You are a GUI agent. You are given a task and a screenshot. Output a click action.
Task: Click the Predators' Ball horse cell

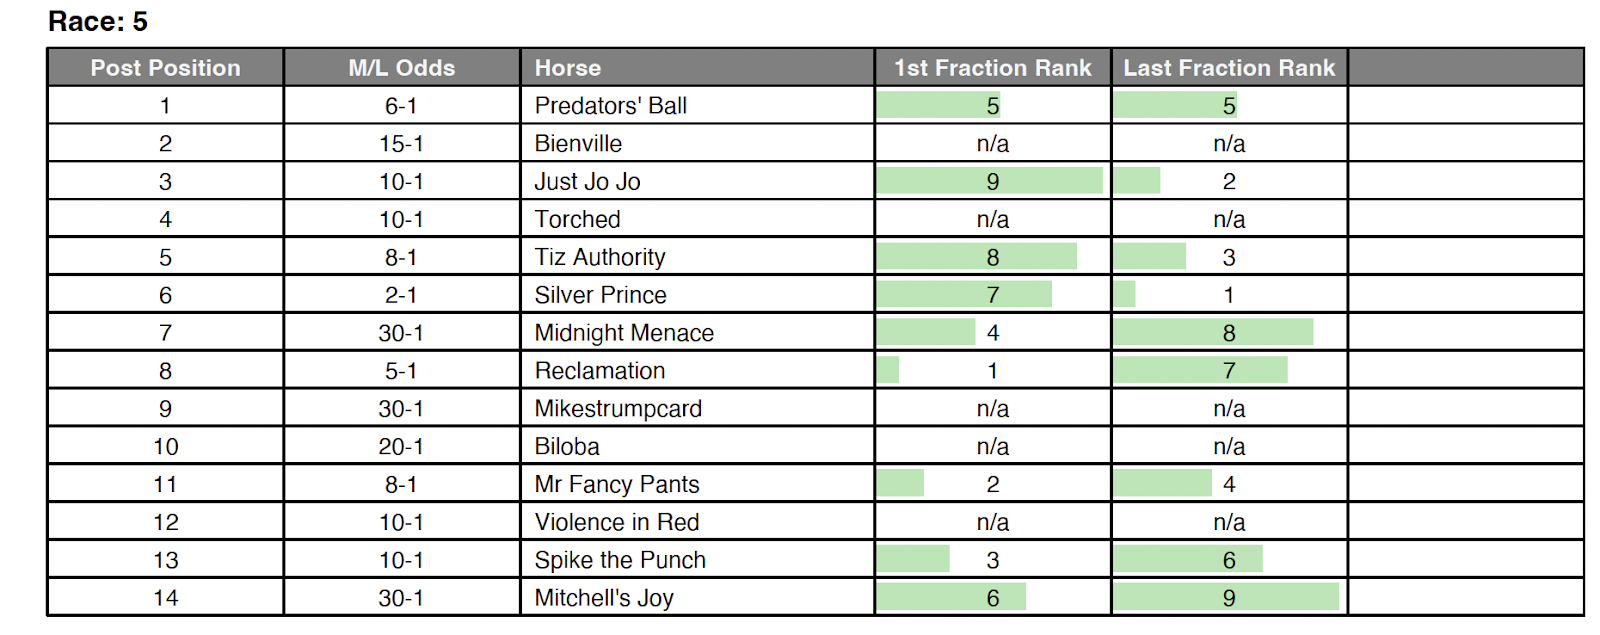[x=610, y=106]
